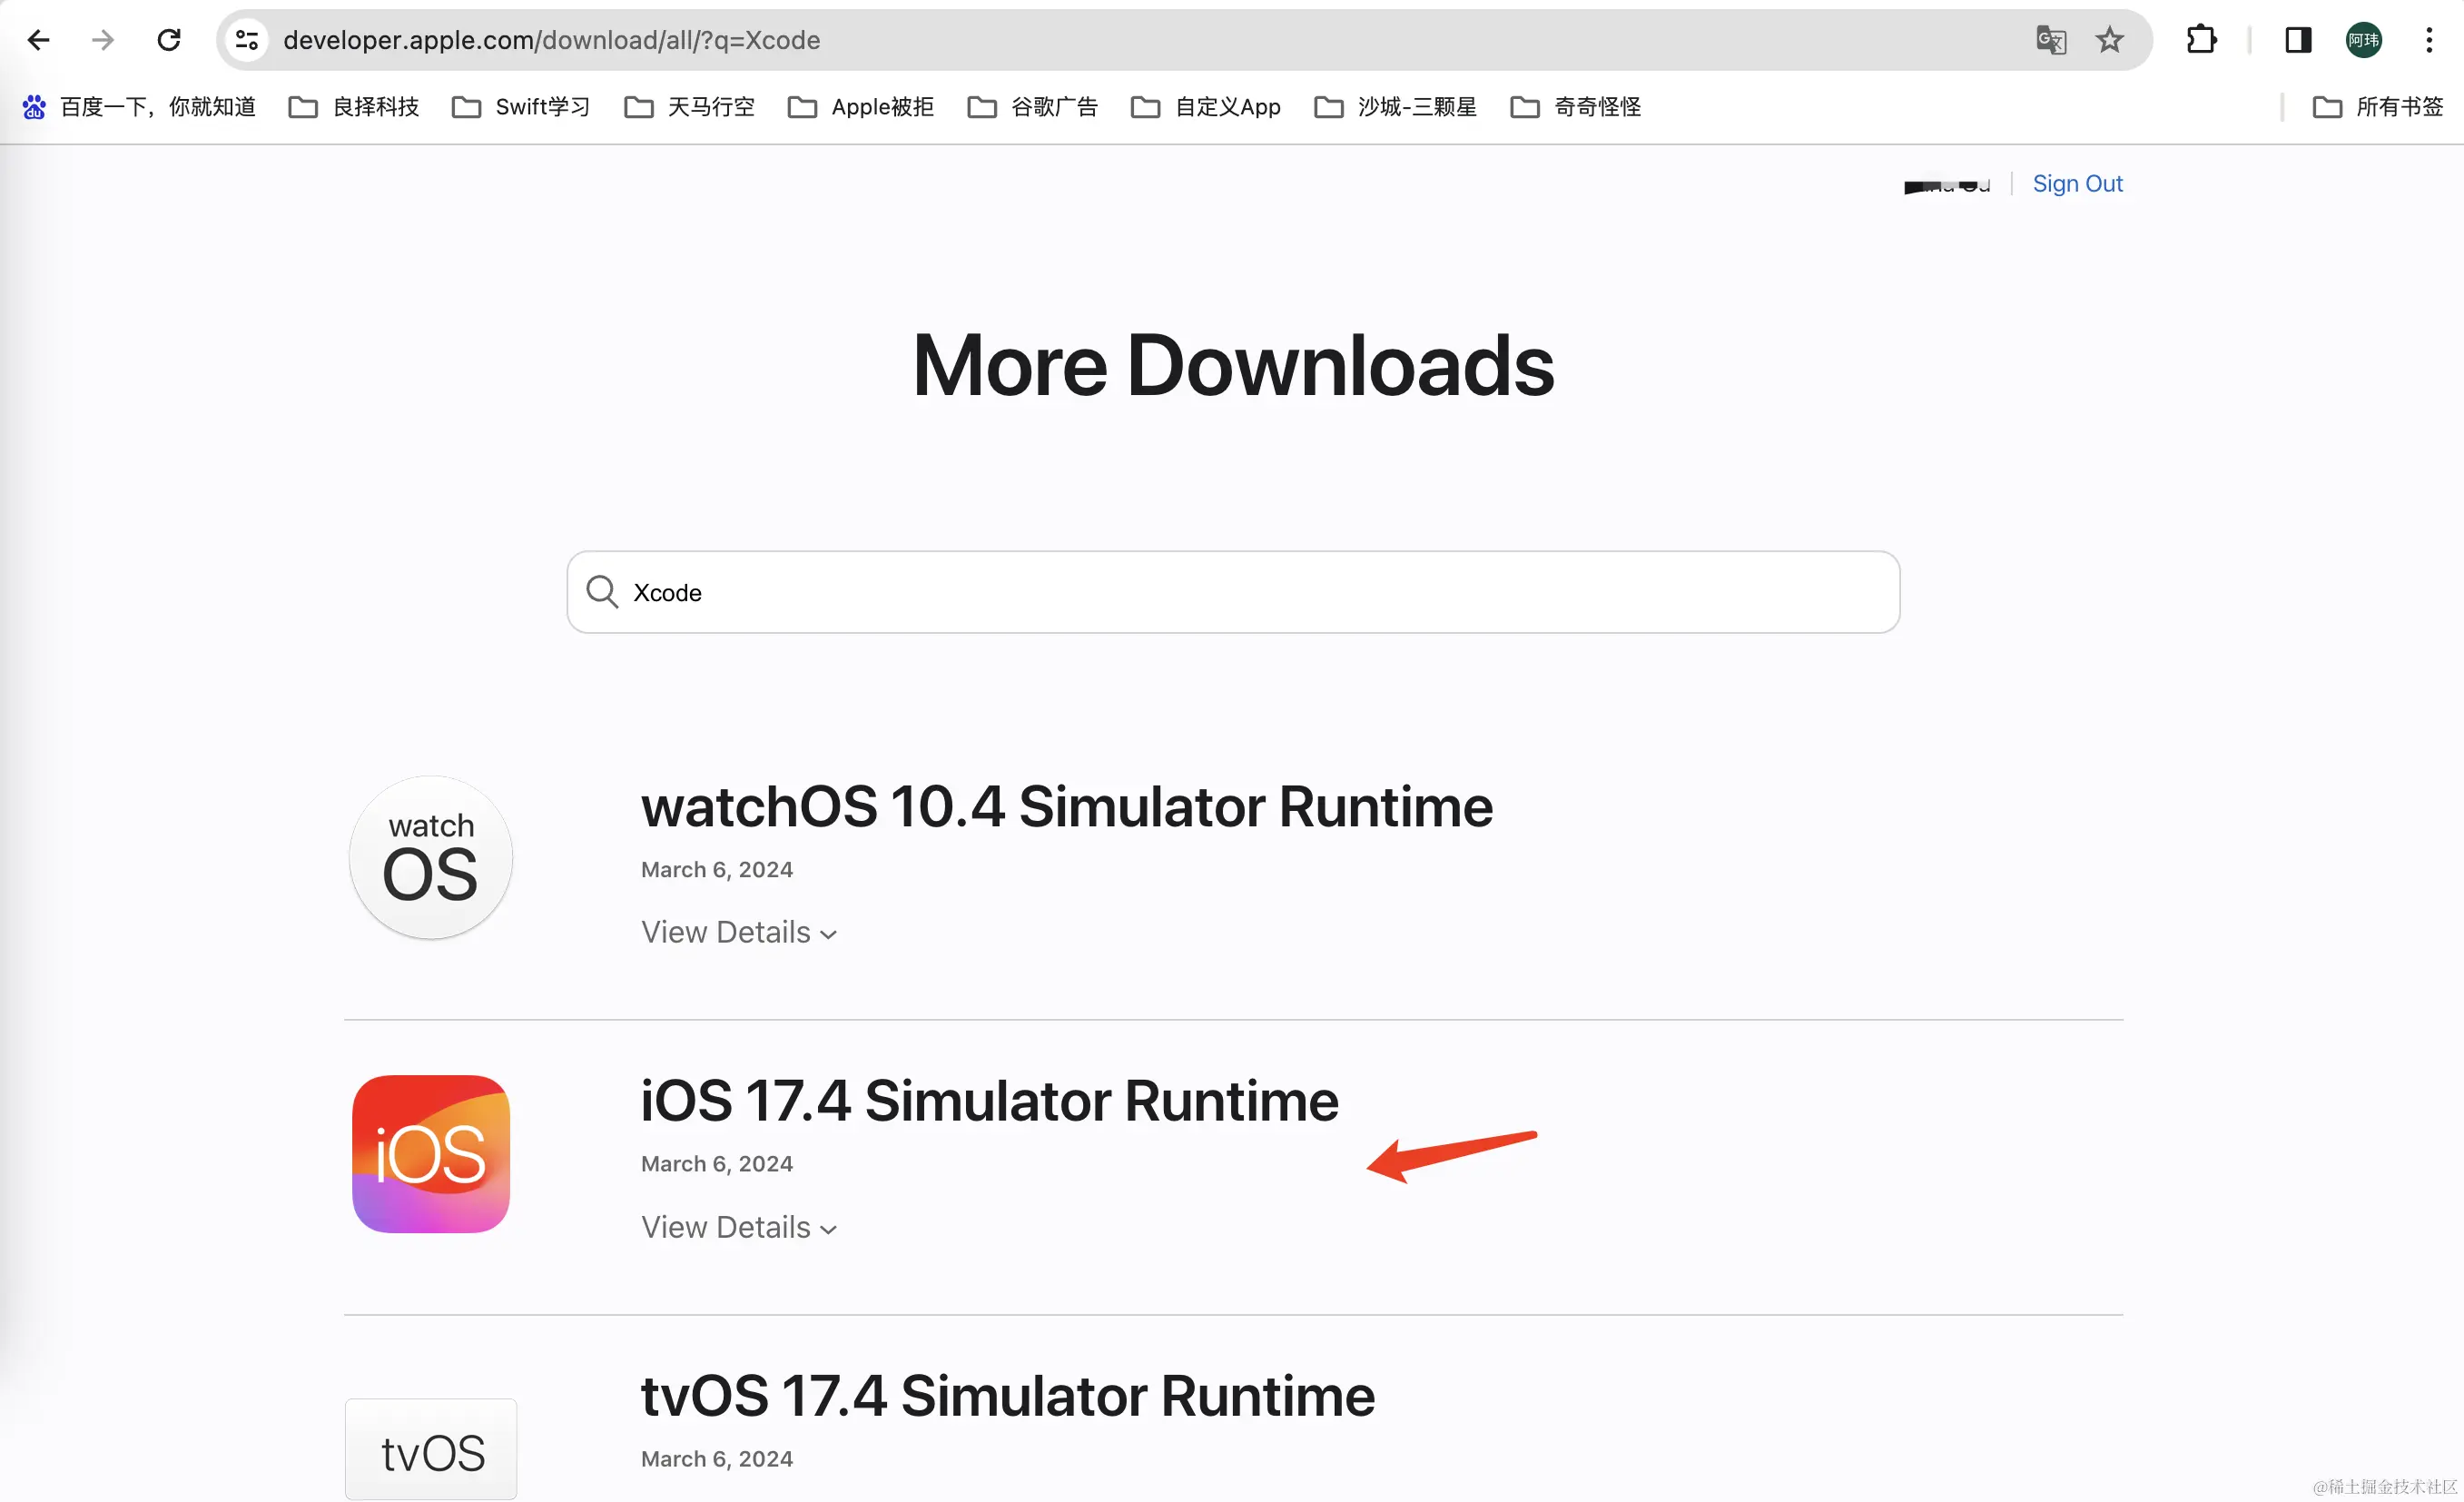2464x1502 pixels.
Task: Click the browser address bar URL
Action: pos(551,40)
